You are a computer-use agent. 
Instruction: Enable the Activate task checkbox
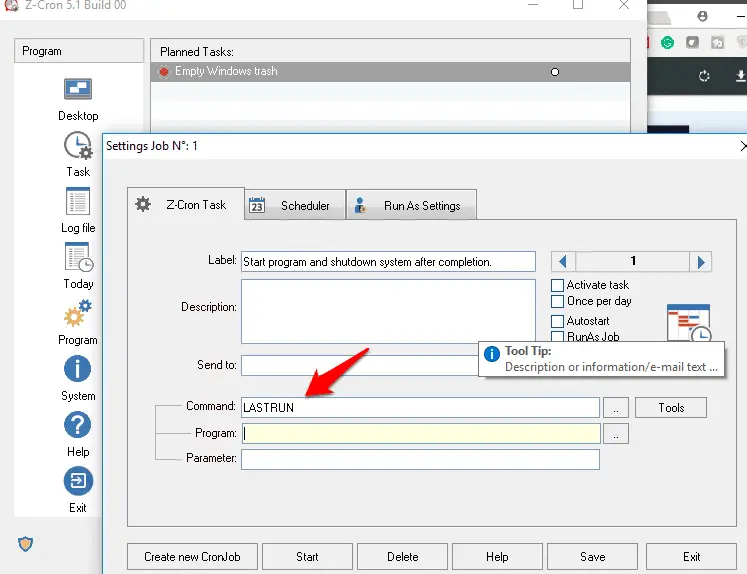tap(557, 285)
